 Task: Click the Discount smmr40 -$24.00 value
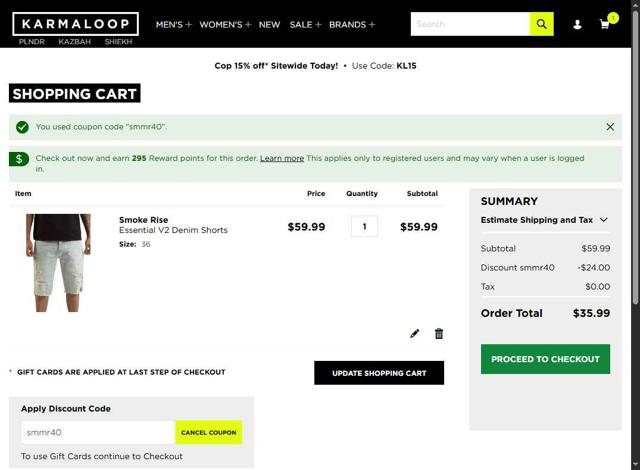pyautogui.click(x=593, y=268)
